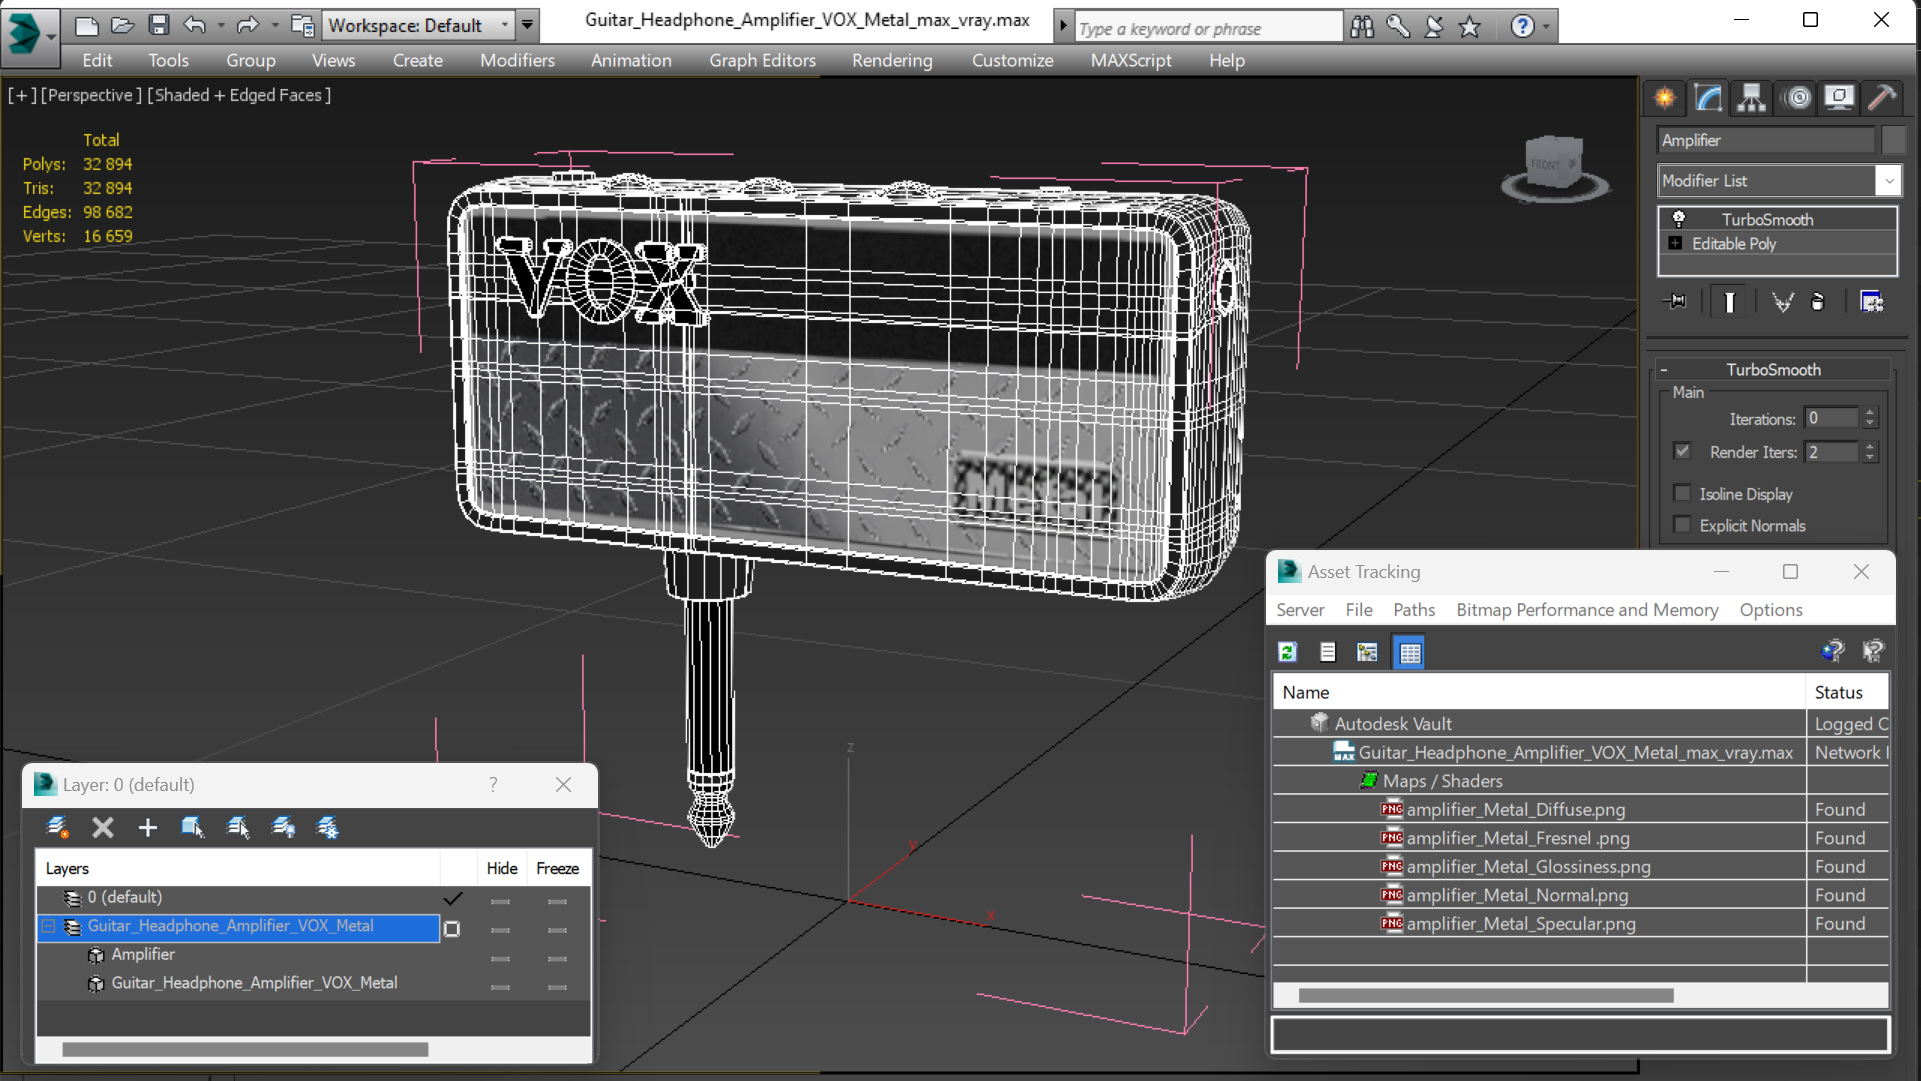
Task: Click the keyword search input field
Action: 1208,28
